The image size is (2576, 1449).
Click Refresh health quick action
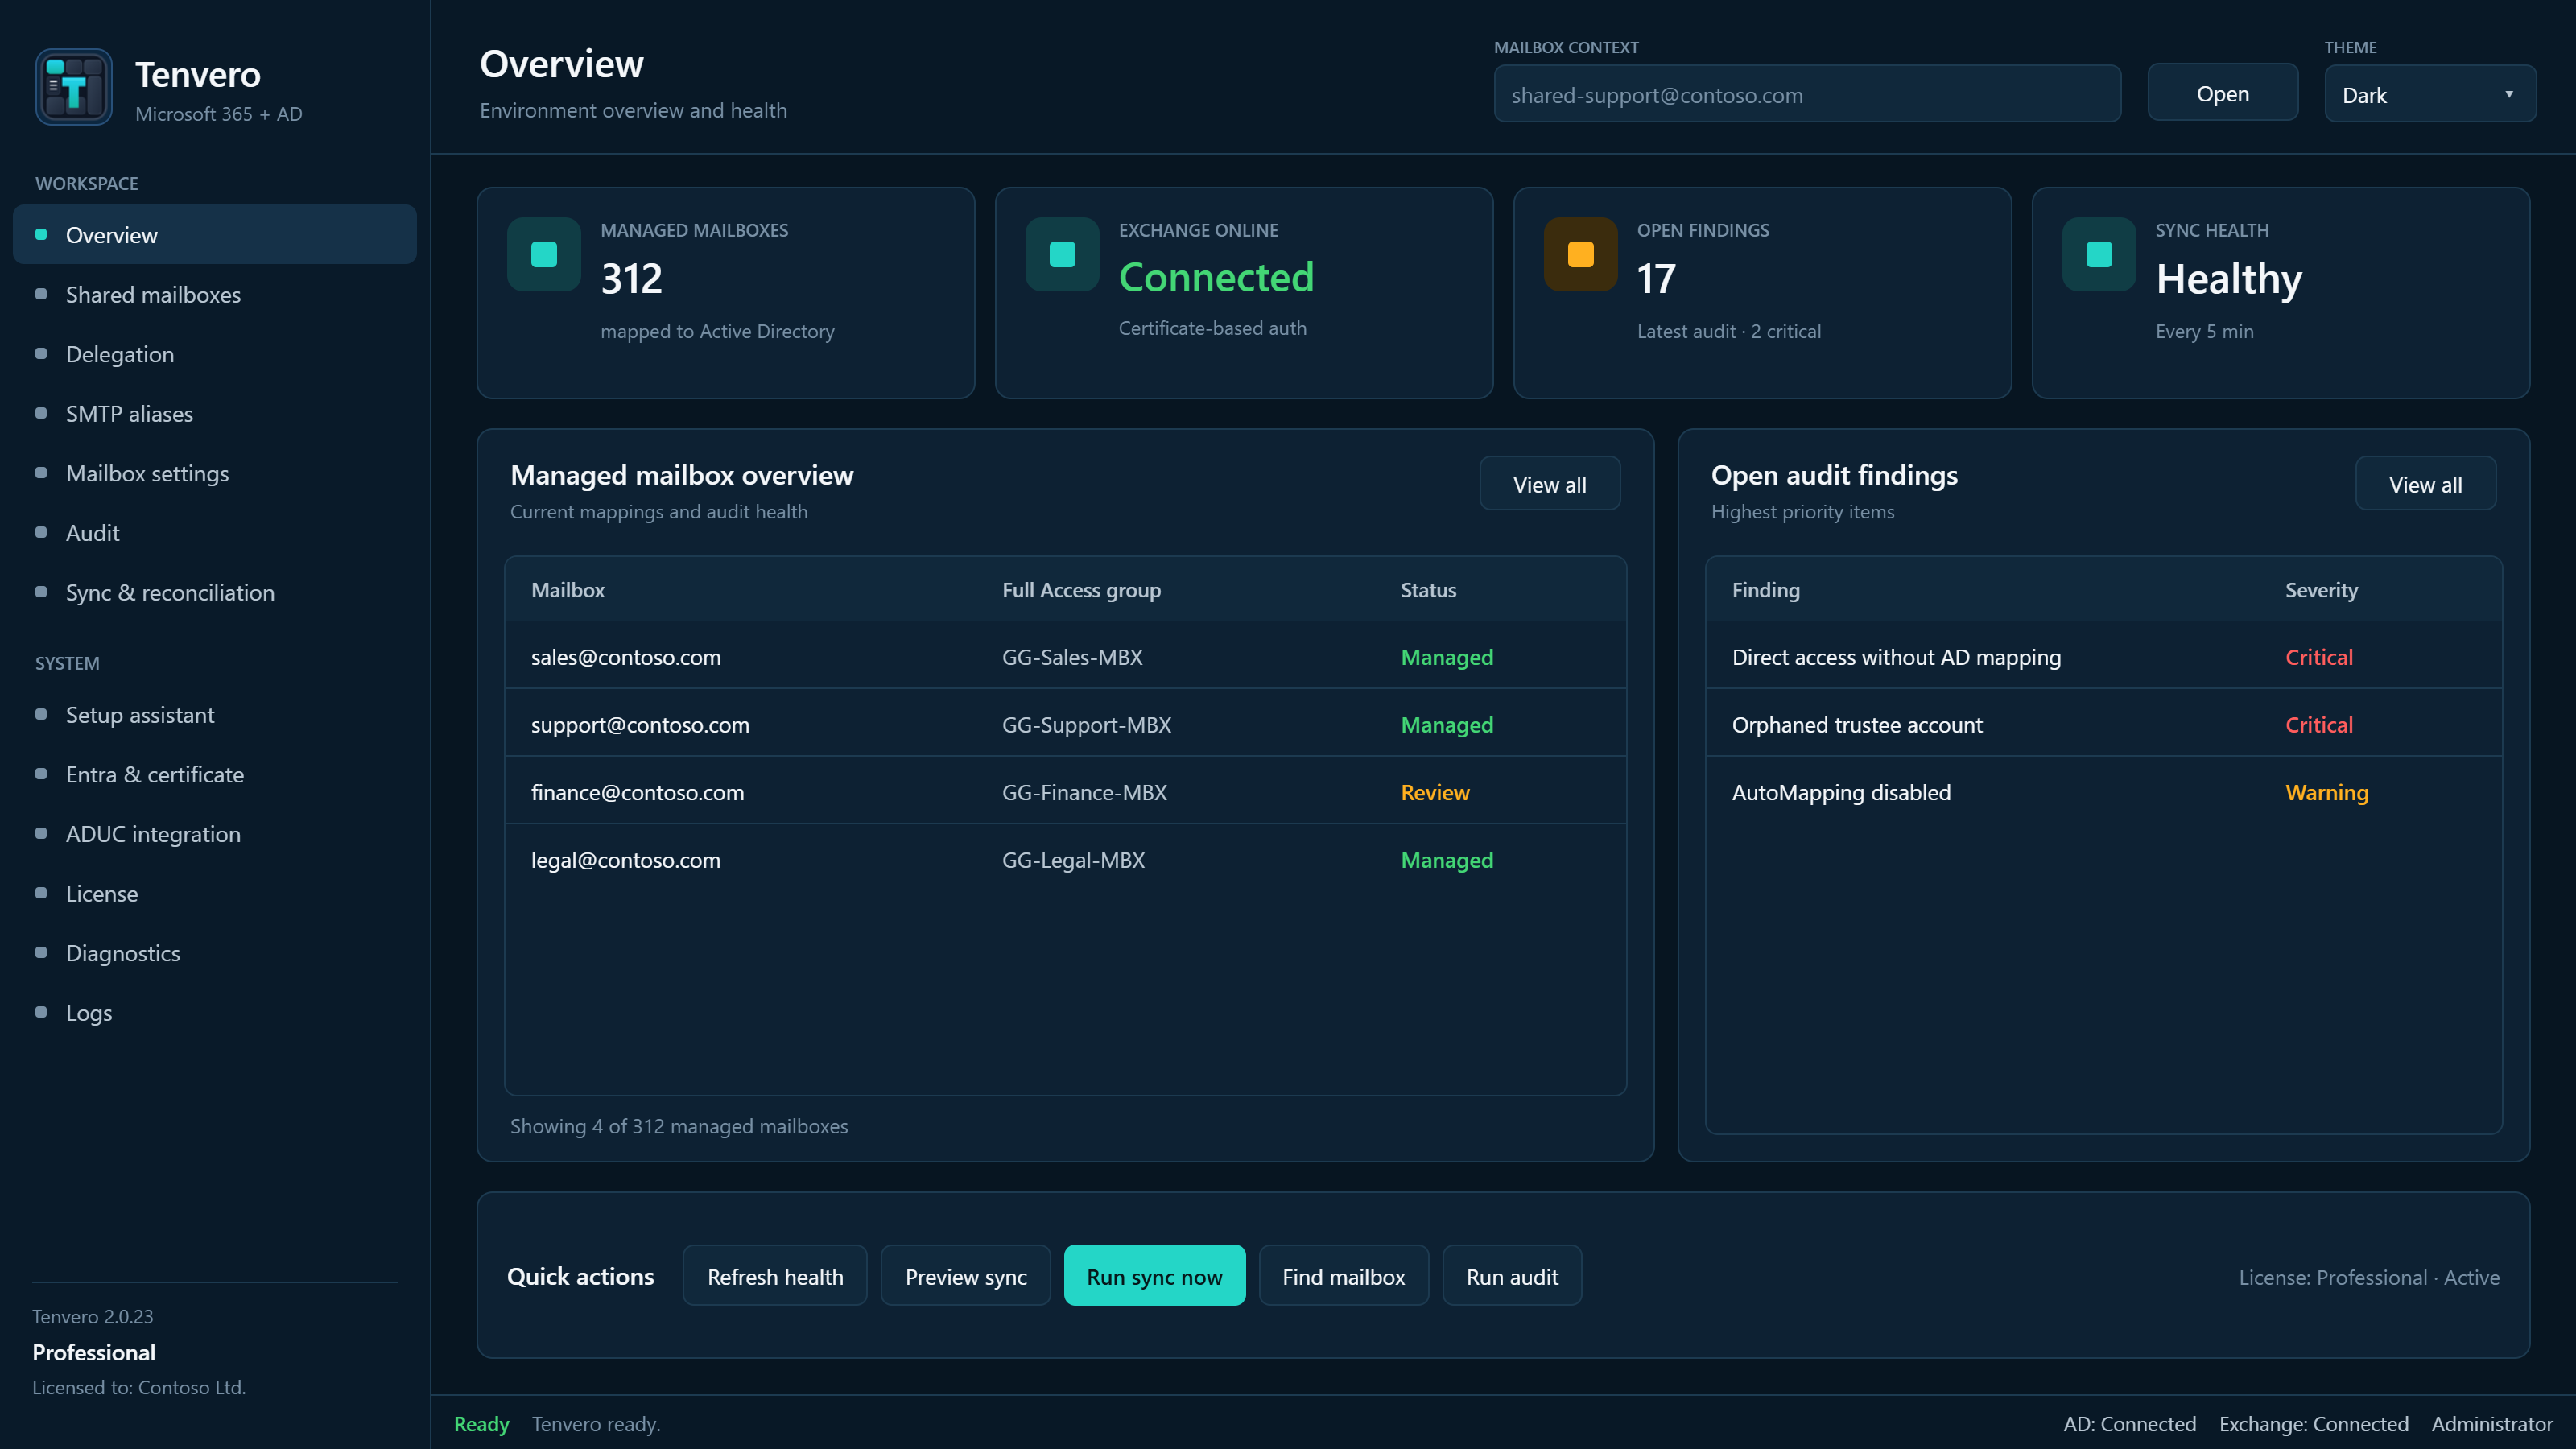coord(775,1276)
